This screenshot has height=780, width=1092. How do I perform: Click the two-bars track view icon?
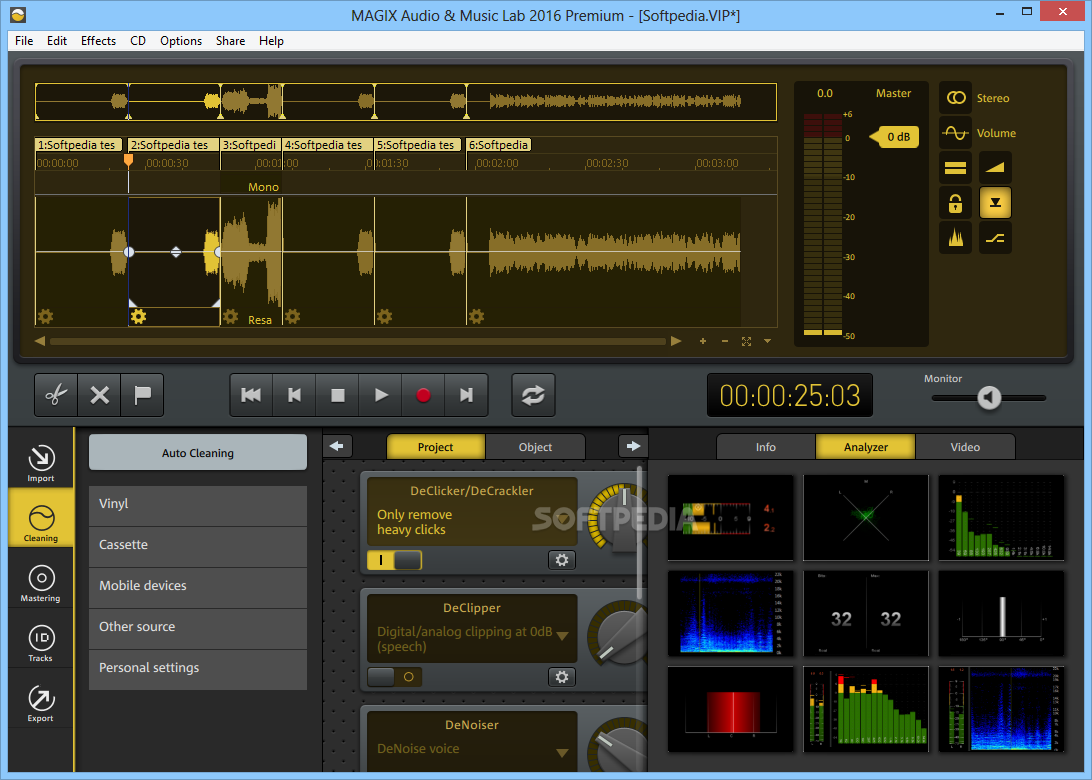click(x=956, y=168)
